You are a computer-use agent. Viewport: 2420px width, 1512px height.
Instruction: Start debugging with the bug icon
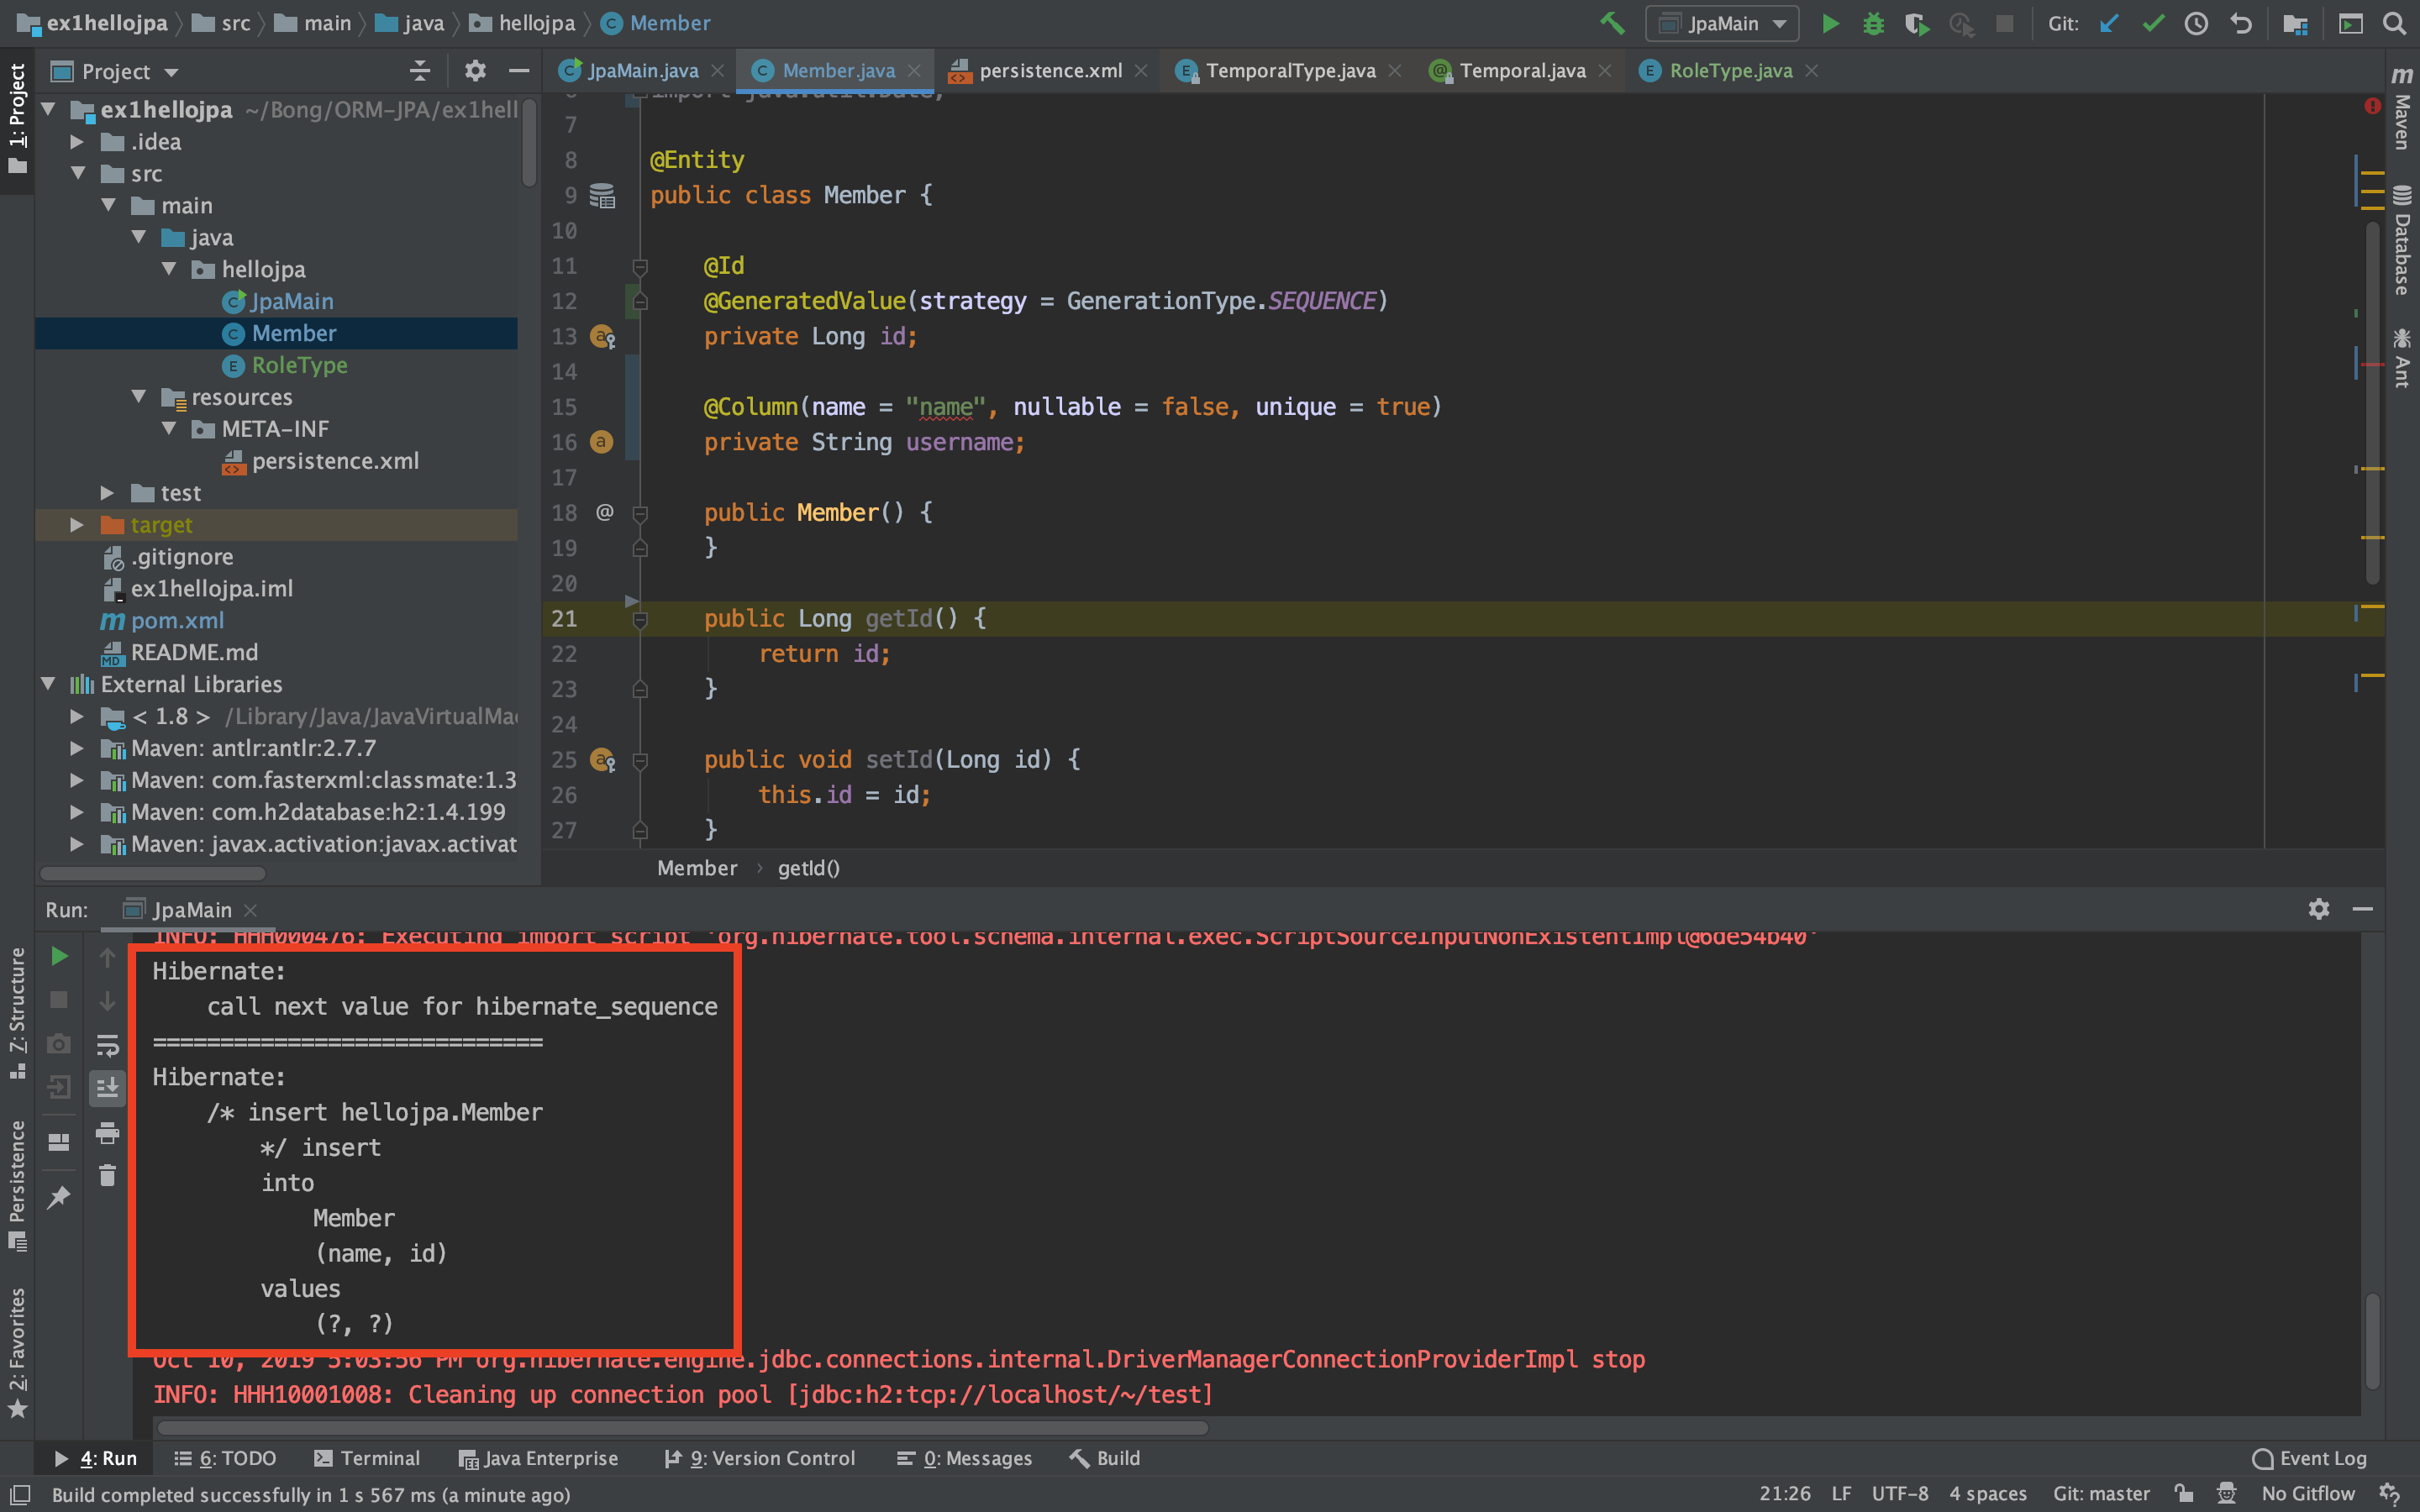[x=1873, y=23]
